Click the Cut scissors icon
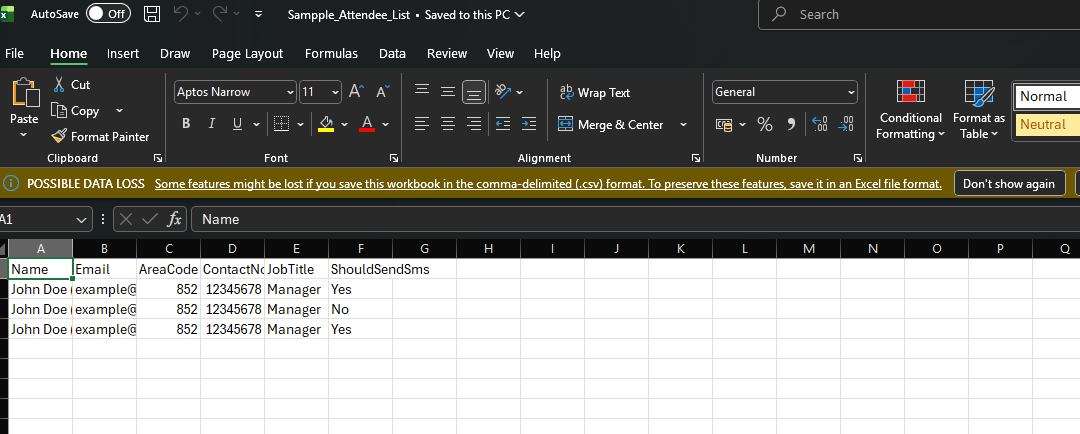 coord(60,85)
